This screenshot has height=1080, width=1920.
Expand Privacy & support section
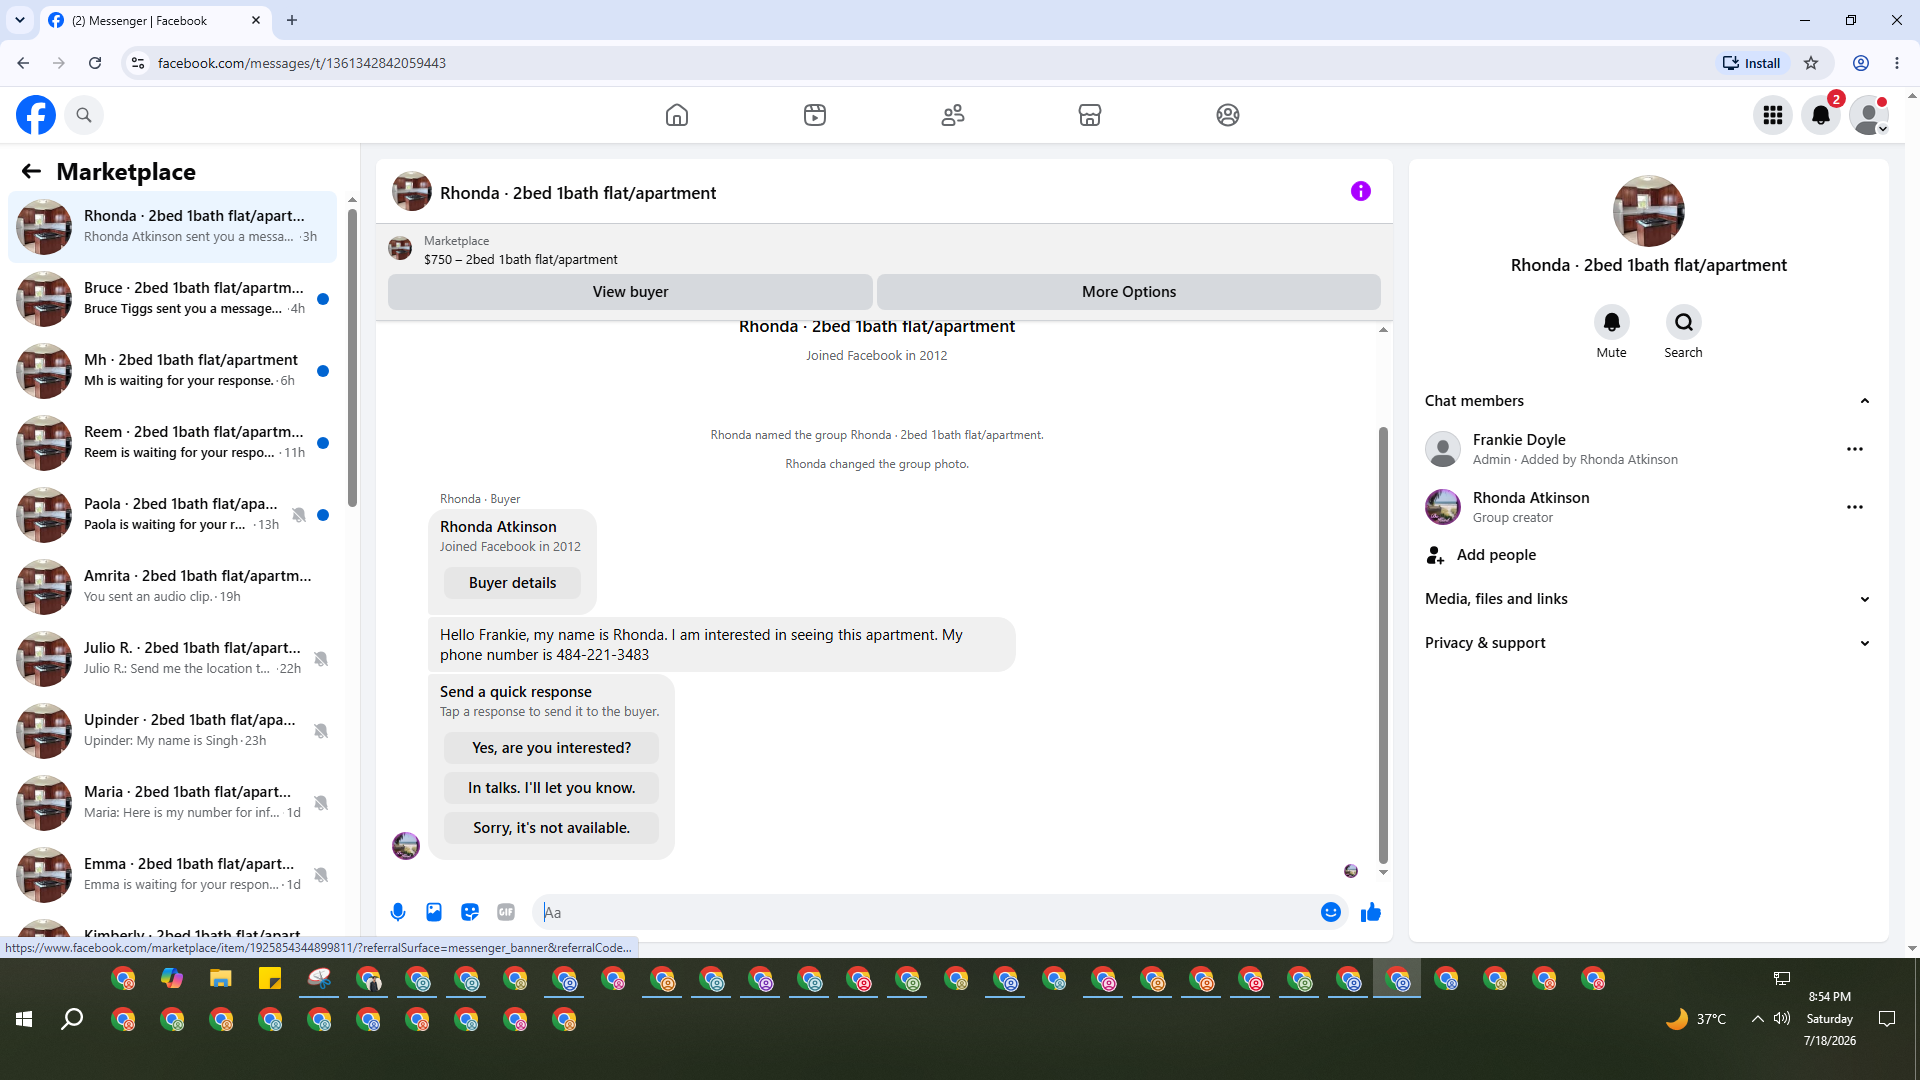(x=1648, y=643)
